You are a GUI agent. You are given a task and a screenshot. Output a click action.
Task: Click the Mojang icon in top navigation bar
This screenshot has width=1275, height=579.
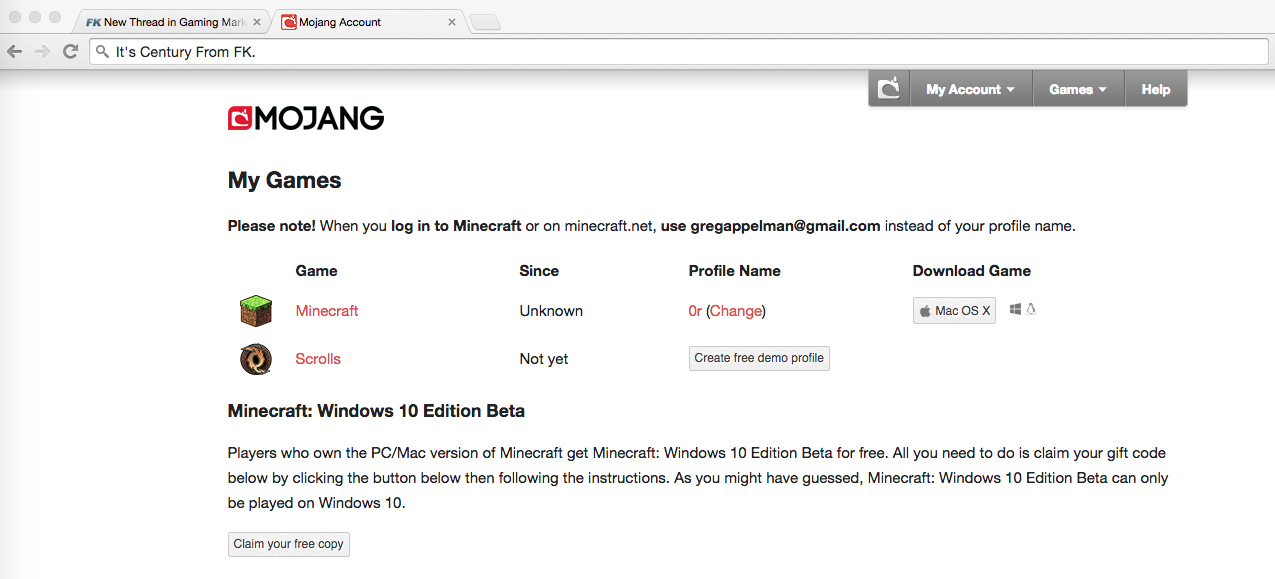point(889,89)
